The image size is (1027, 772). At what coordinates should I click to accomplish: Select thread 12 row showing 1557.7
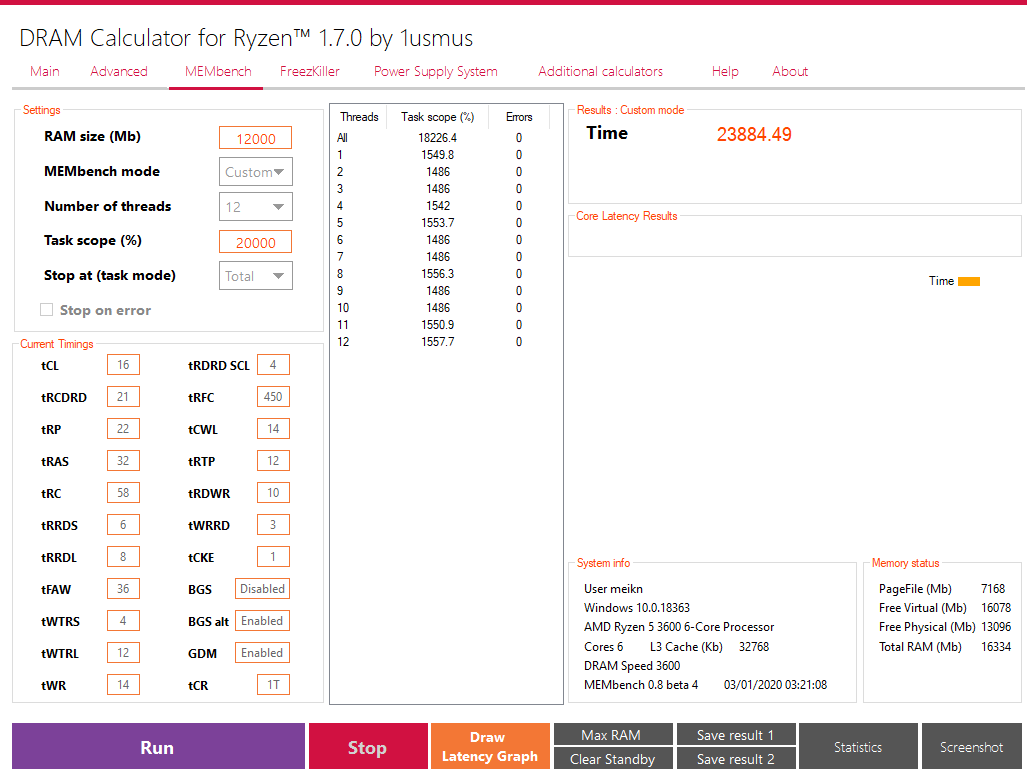[x=441, y=342]
